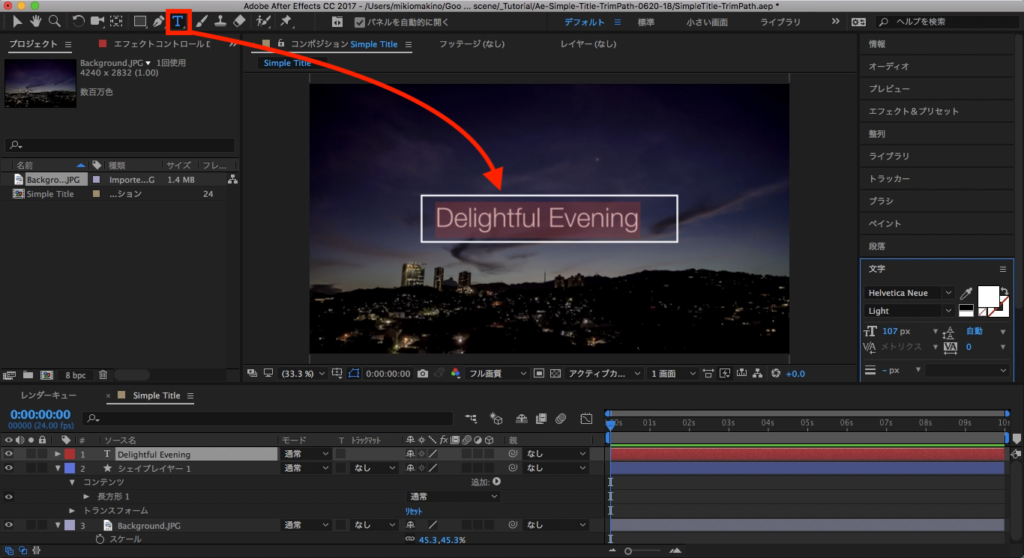Image resolution: width=1024 pixels, height=558 pixels.
Task: Click the リセット link for transform
Action: coord(413,511)
